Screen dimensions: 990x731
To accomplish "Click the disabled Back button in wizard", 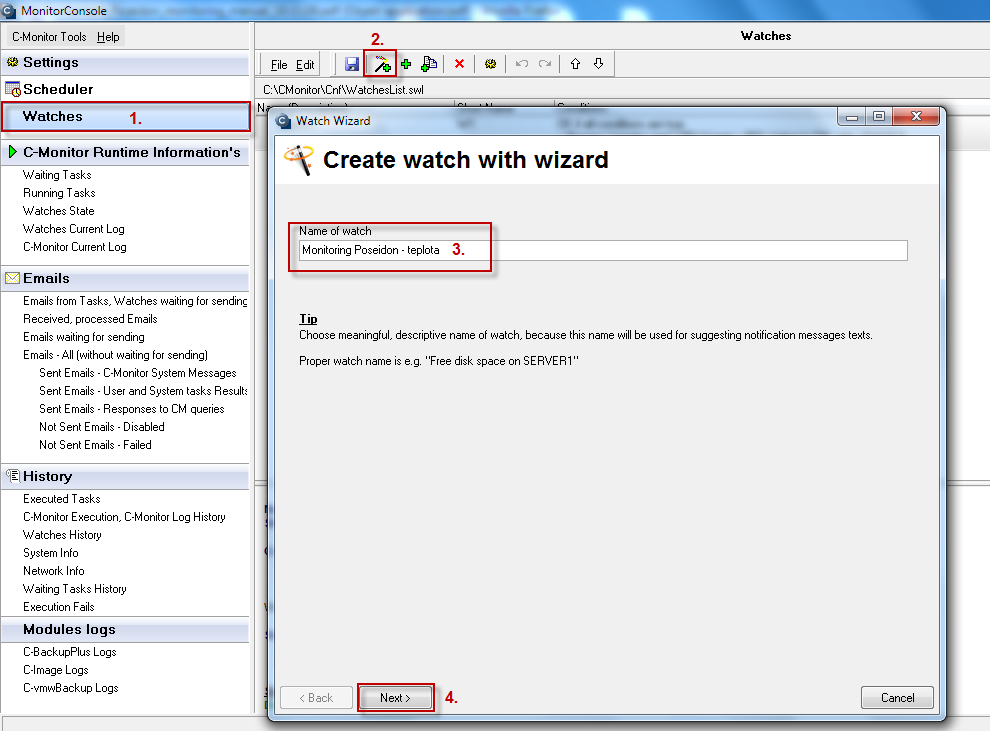I will pos(316,698).
